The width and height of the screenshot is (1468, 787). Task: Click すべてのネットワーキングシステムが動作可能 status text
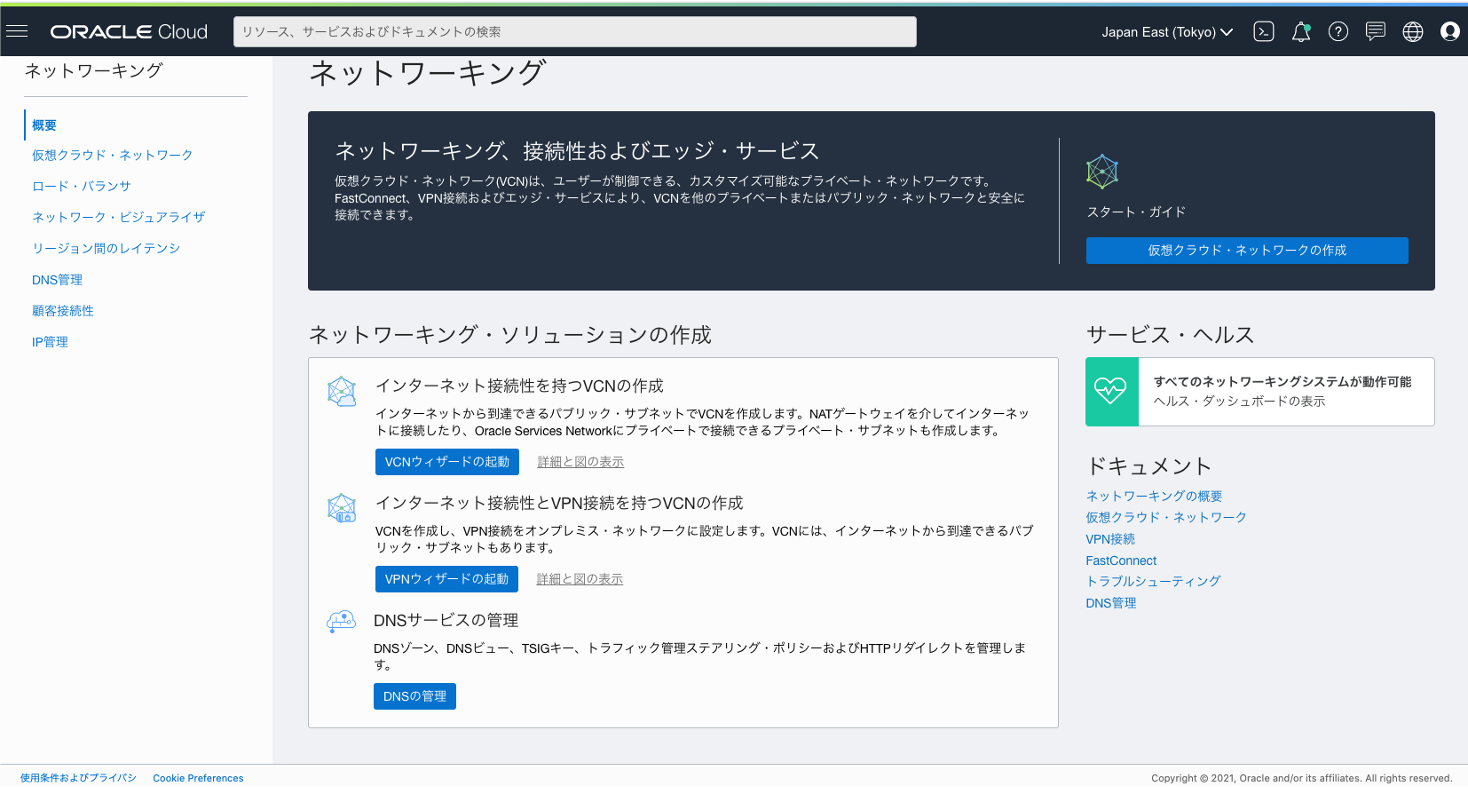tap(1282, 382)
